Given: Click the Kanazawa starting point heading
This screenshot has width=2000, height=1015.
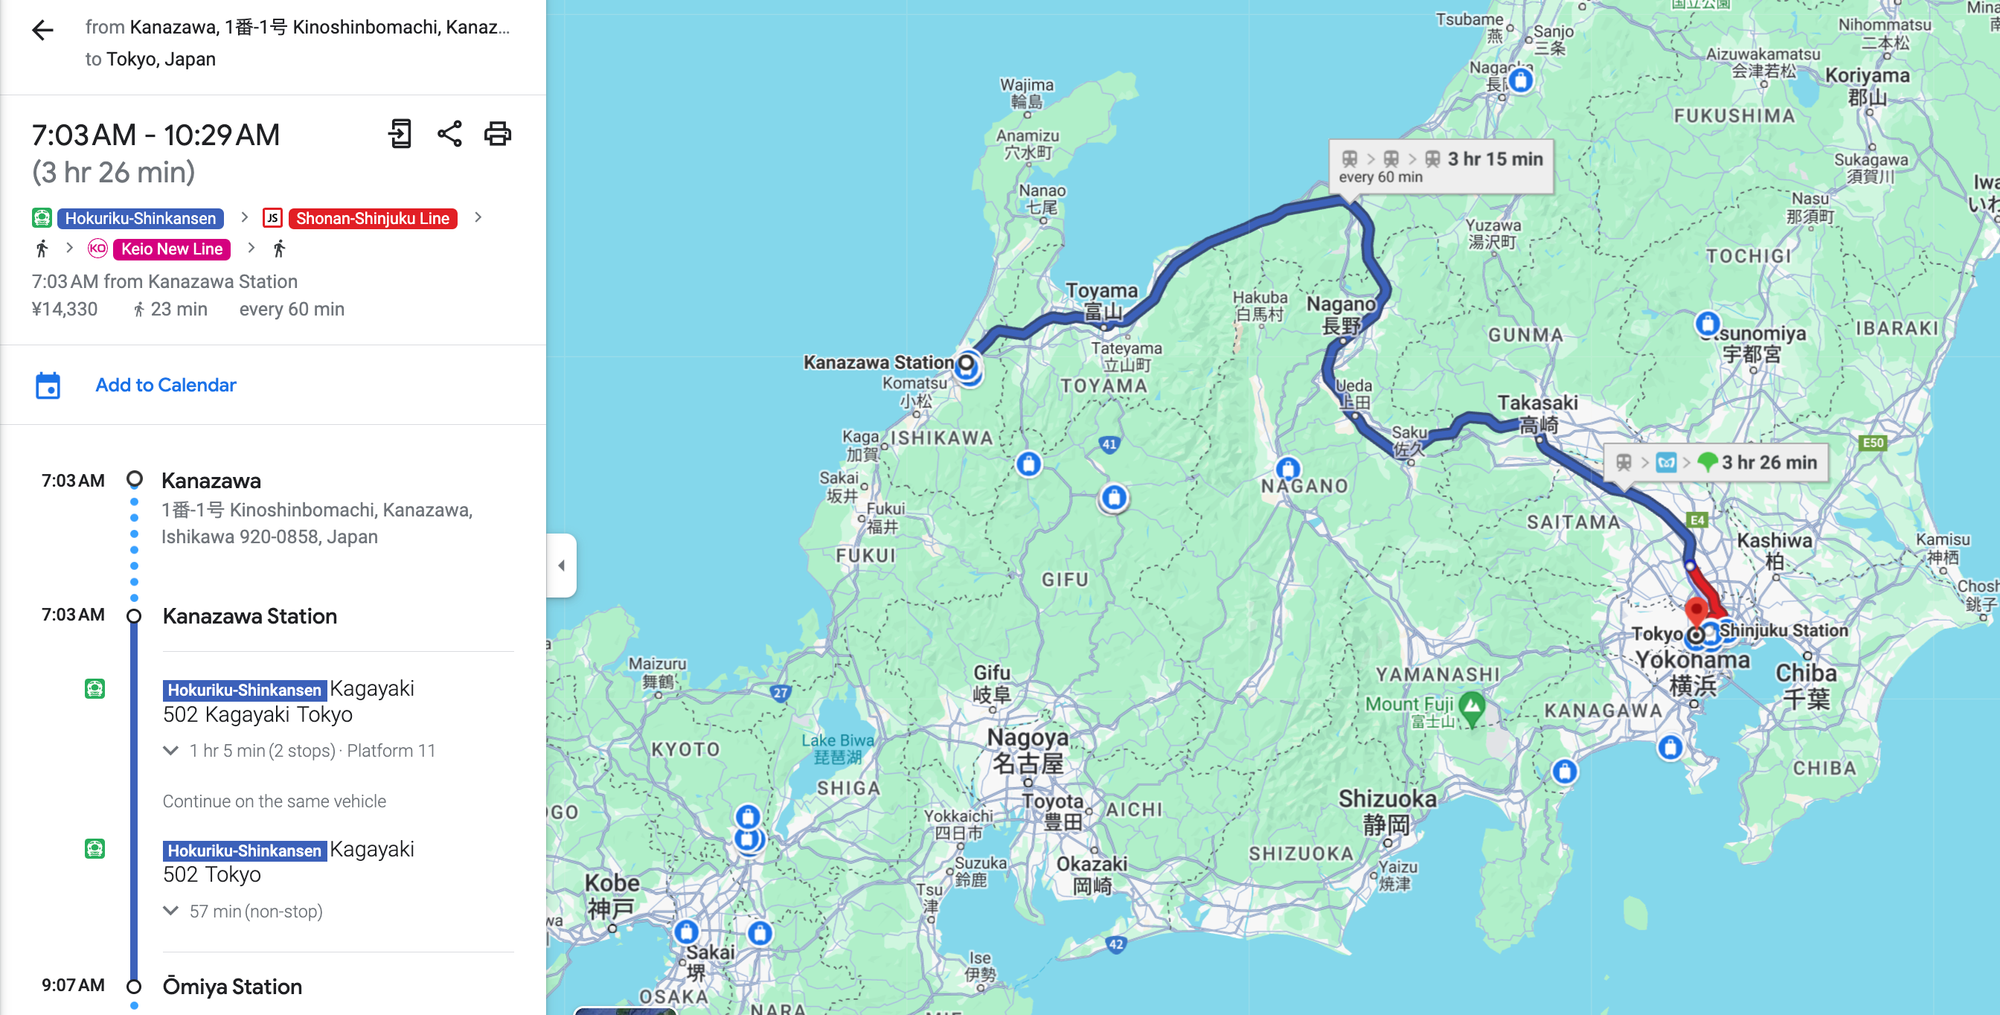Looking at the screenshot, I should 211,481.
